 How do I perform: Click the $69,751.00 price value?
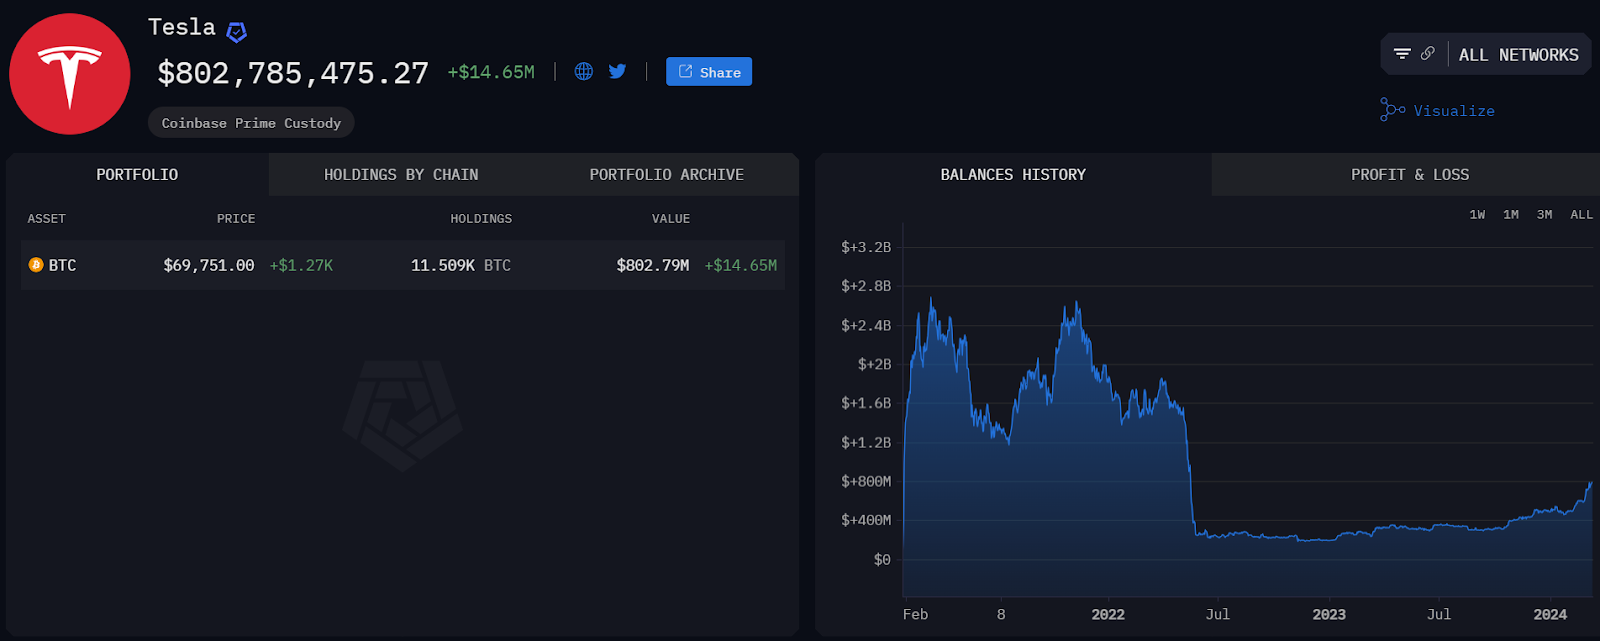coord(209,265)
